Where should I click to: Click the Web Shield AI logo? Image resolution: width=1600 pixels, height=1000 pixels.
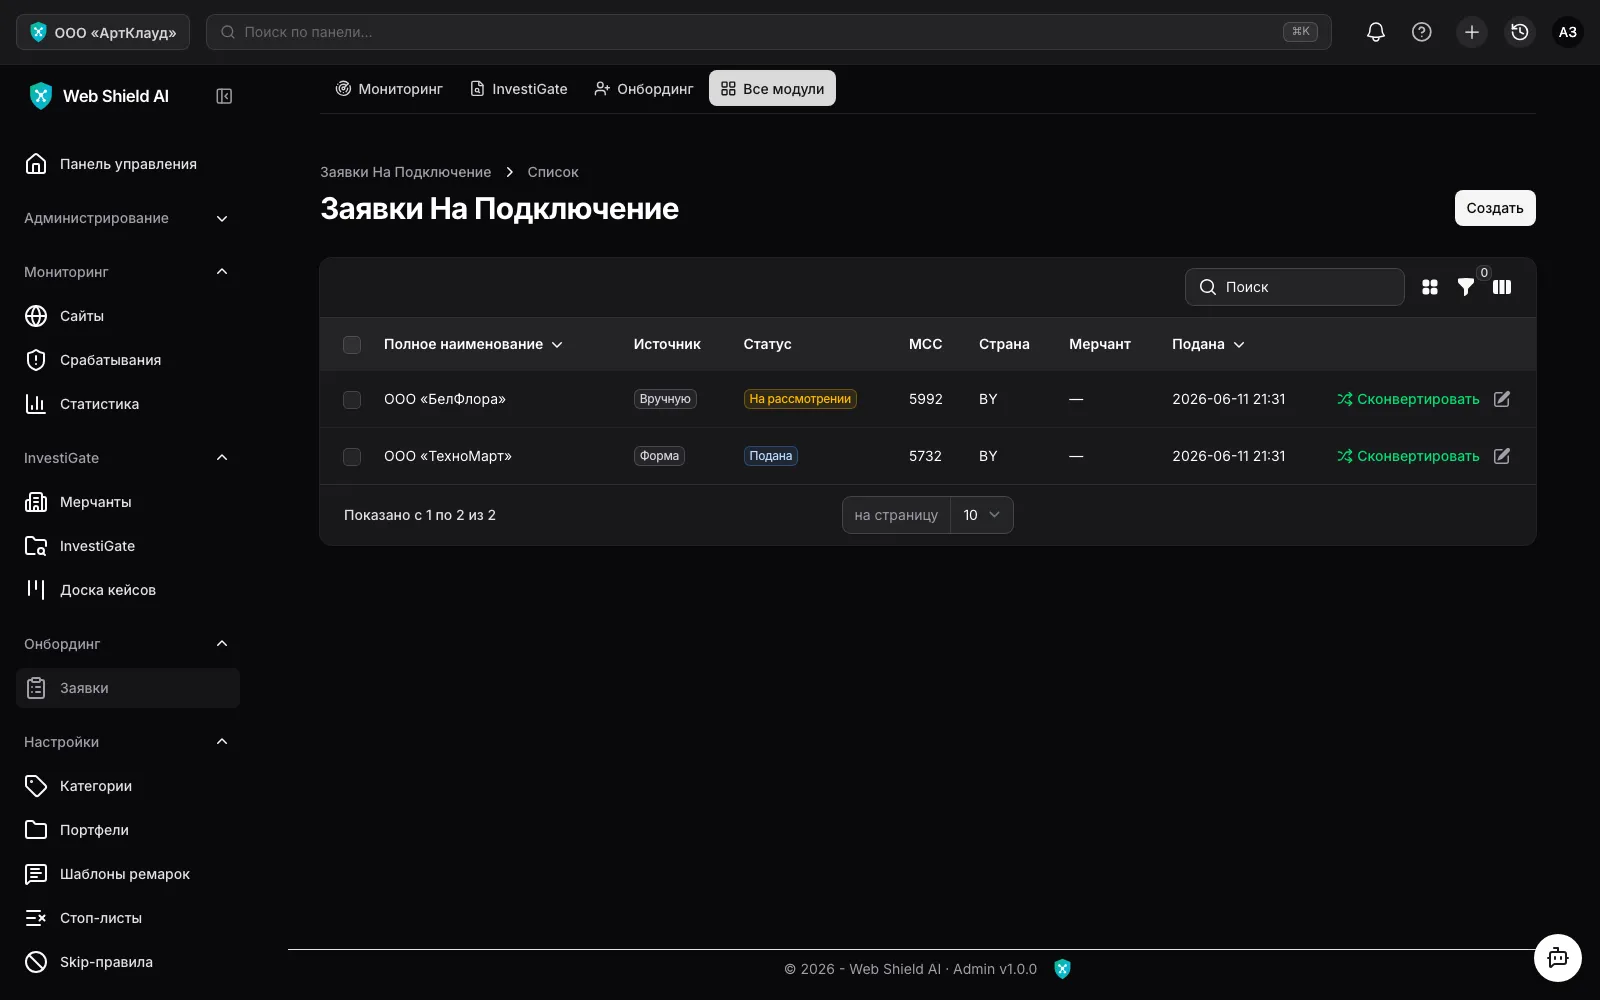coord(98,96)
